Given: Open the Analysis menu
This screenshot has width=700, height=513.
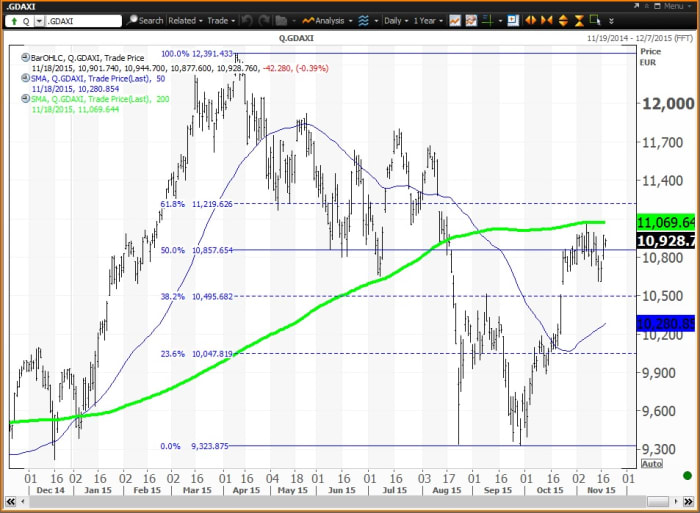Looking at the screenshot, I should click(327, 21).
